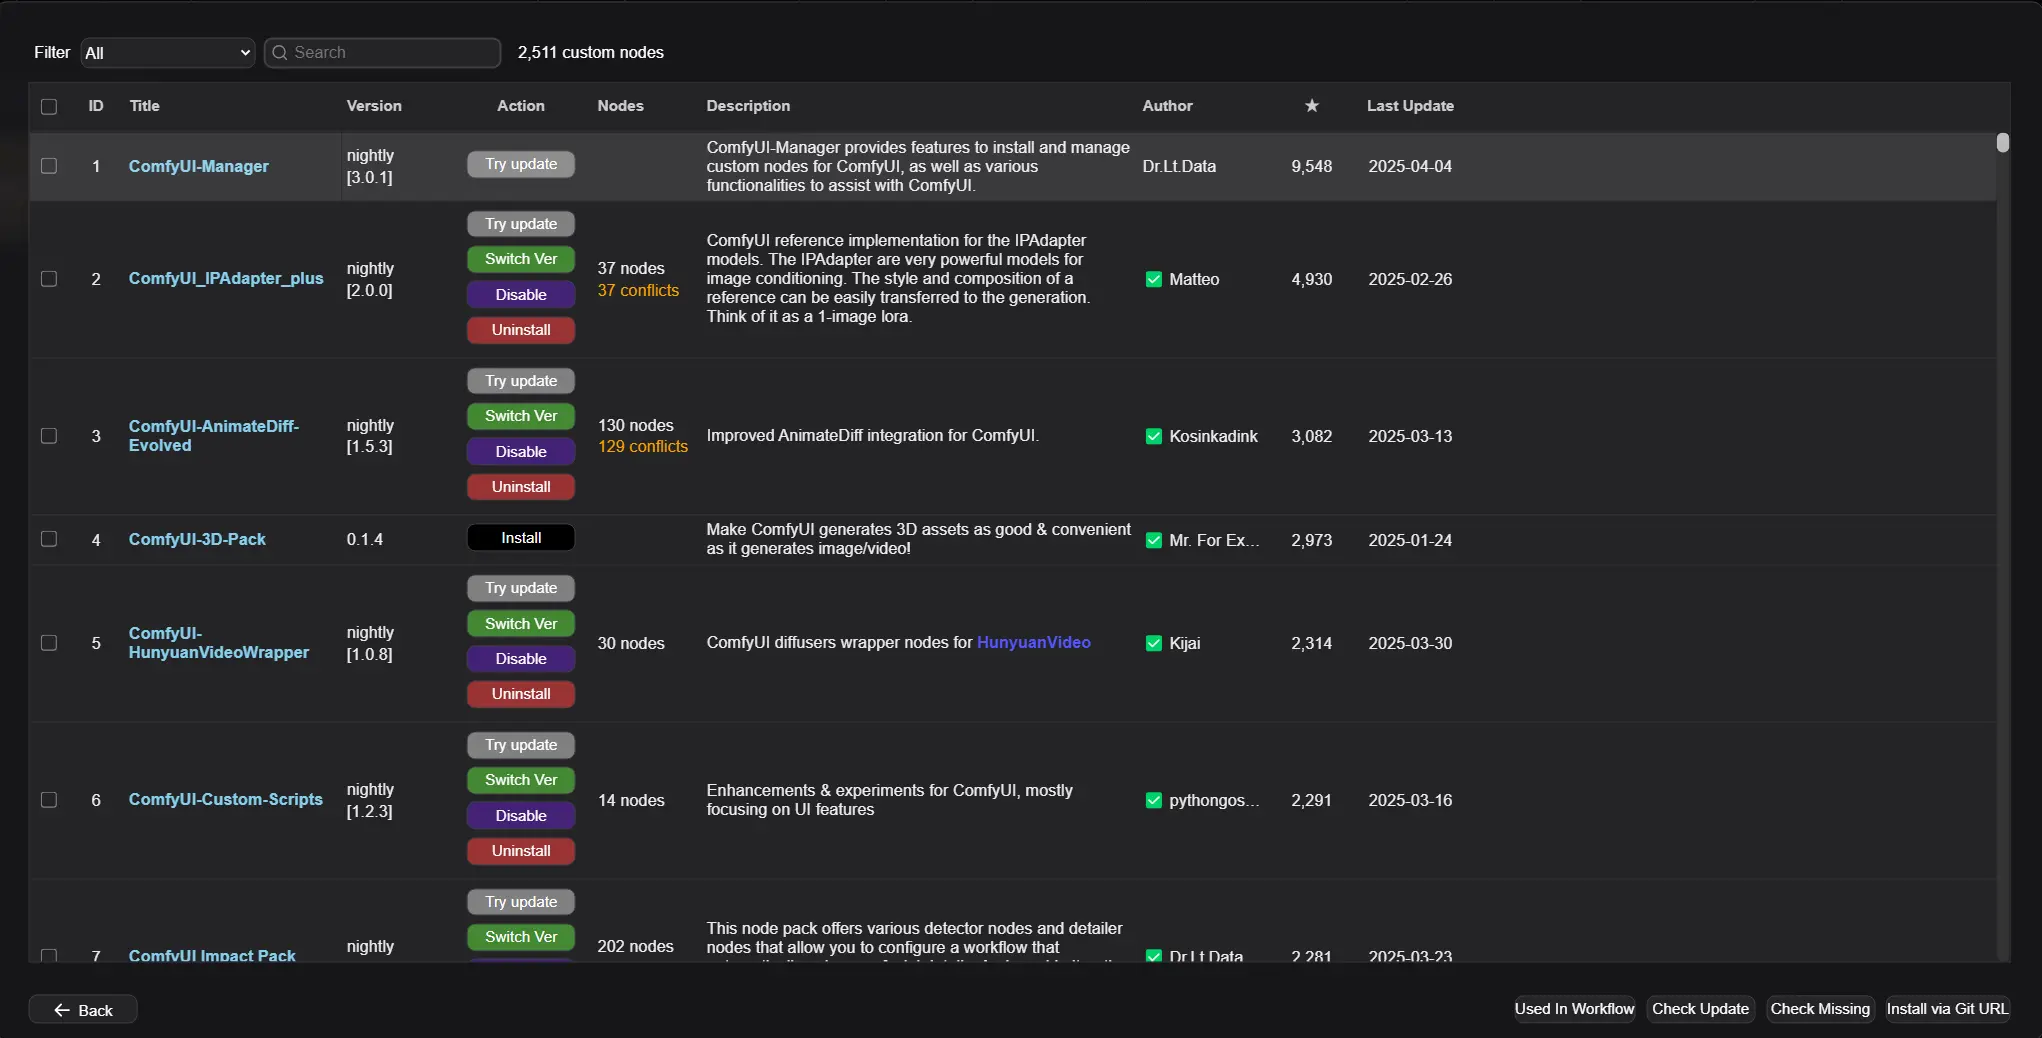Screen dimensions: 2042x1038
Task: Click the verified badge next to Kosinkadink
Action: tap(1153, 437)
